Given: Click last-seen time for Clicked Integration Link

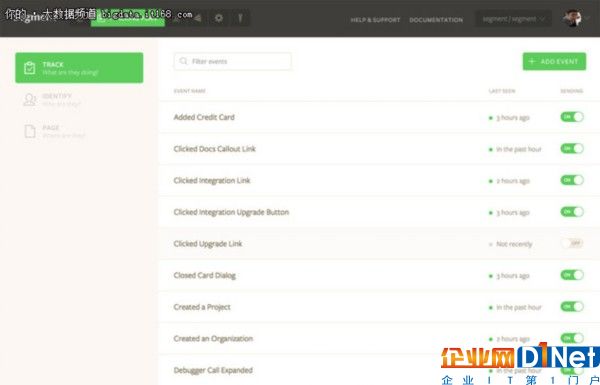Looking at the screenshot, I should (513, 181).
